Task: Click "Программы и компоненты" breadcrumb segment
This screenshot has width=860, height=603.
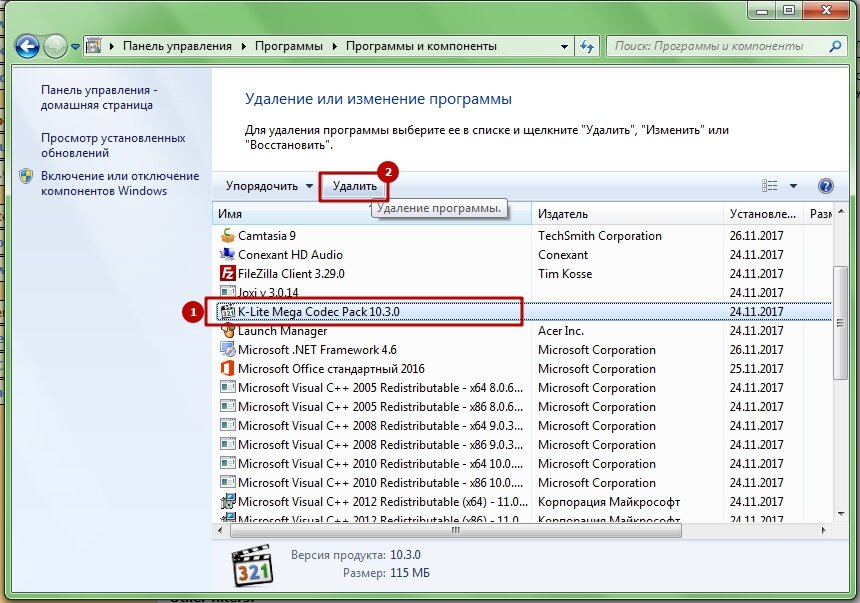Action: (x=421, y=46)
